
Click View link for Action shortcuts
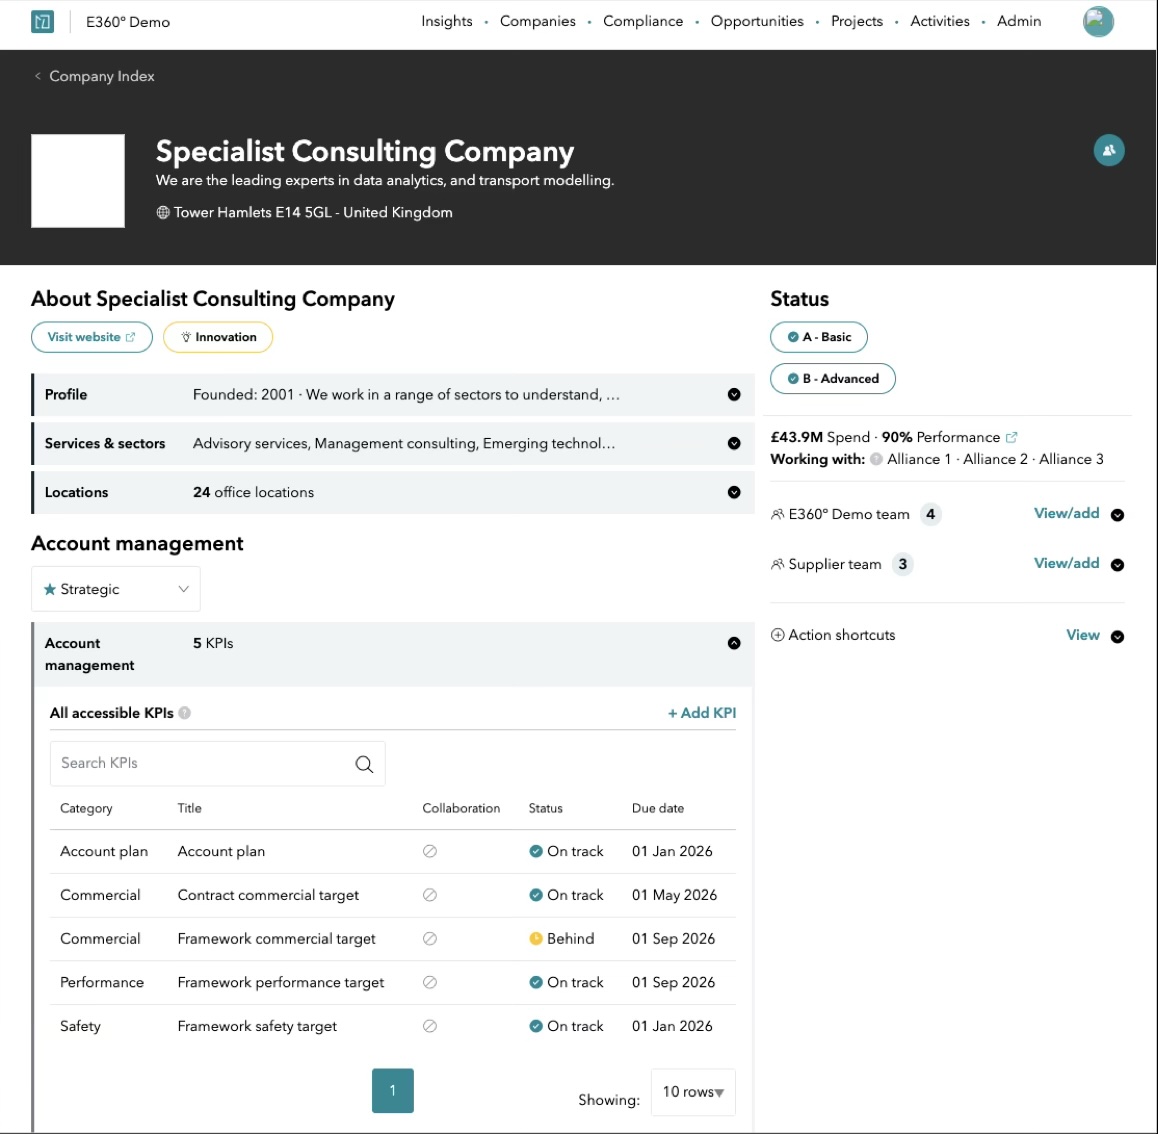1083,635
